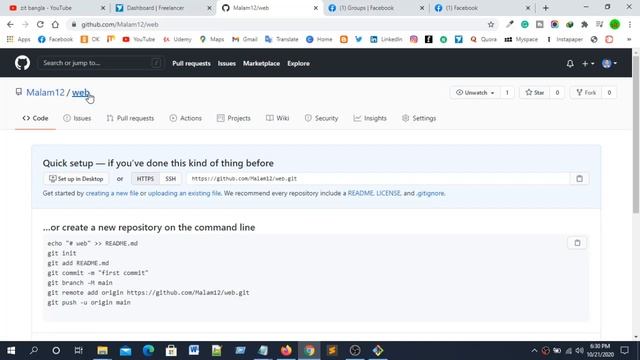This screenshot has width=640, height=360.
Task: Open the Udemy bookmark
Action: coord(178,39)
